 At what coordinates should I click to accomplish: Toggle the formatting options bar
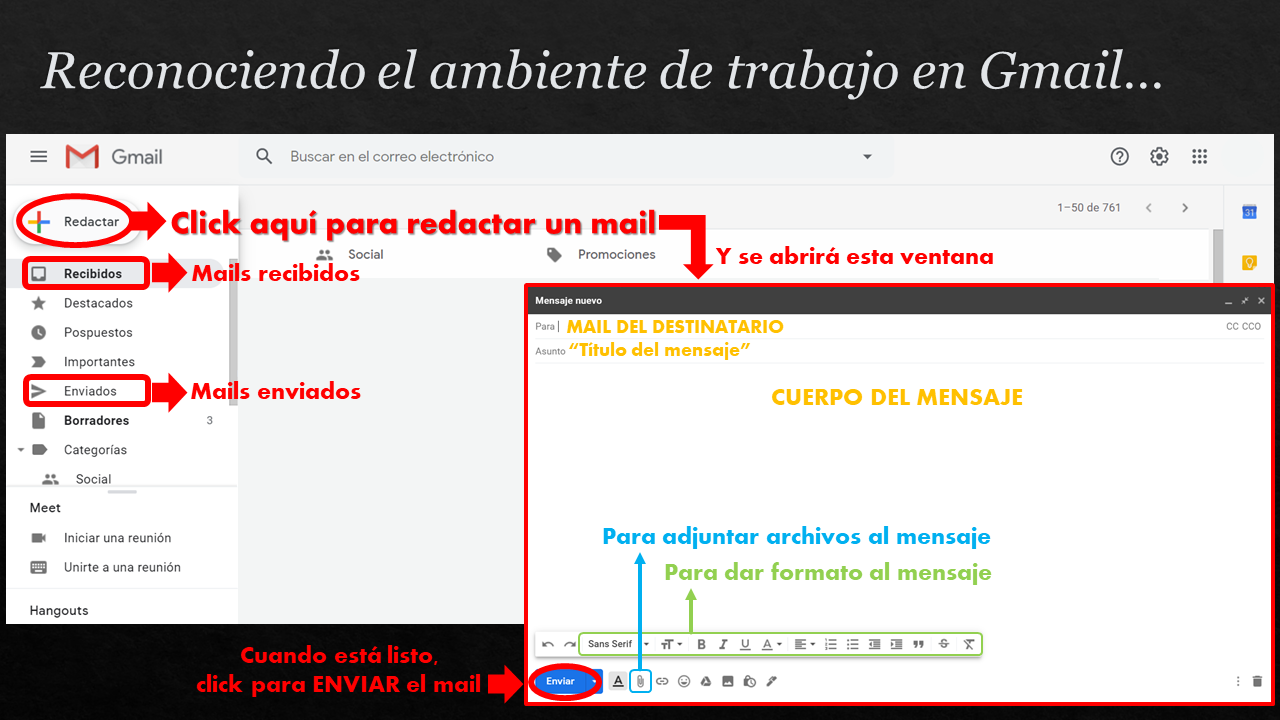pos(618,681)
